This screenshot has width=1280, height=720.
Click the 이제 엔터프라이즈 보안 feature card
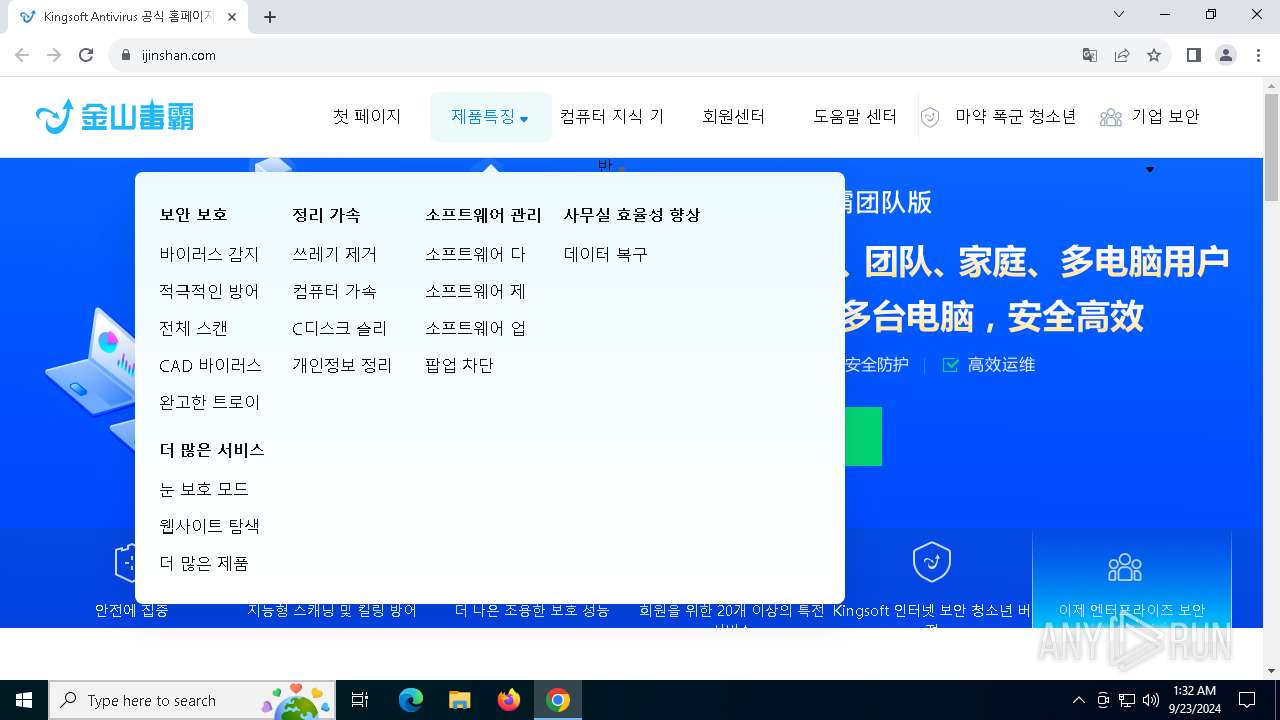[x=1132, y=579]
